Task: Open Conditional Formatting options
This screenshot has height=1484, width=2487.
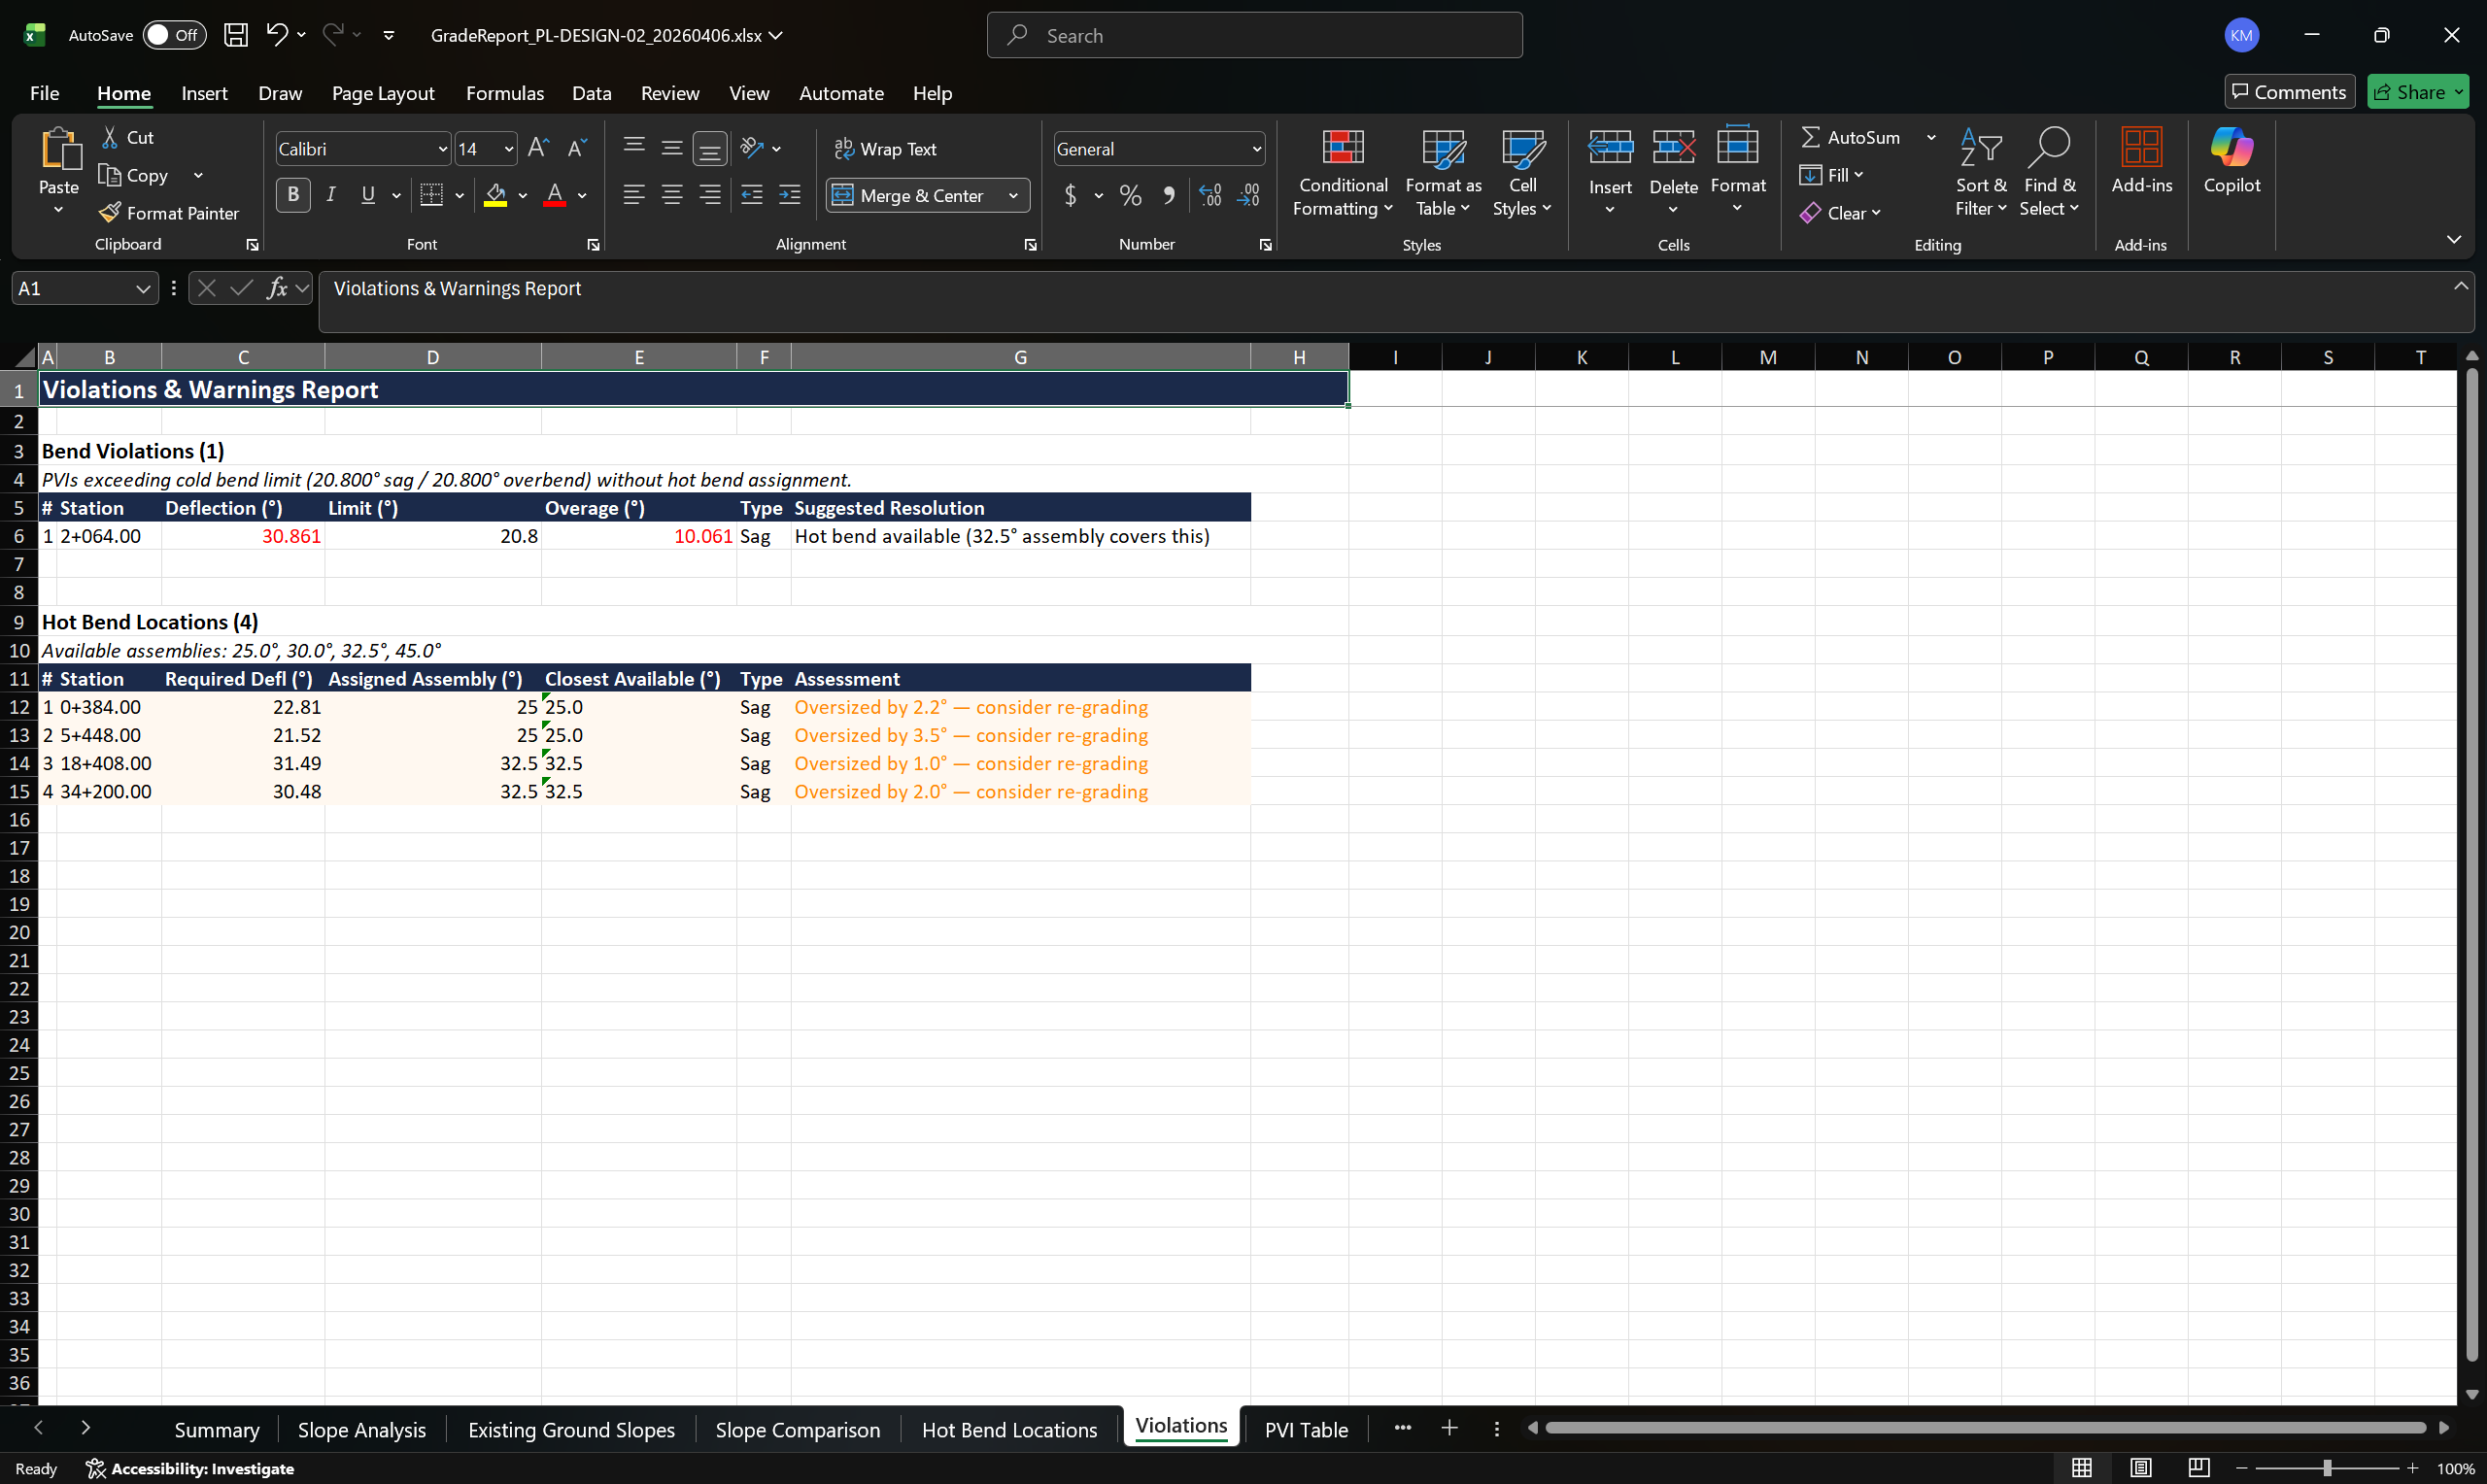Action: (x=1342, y=170)
